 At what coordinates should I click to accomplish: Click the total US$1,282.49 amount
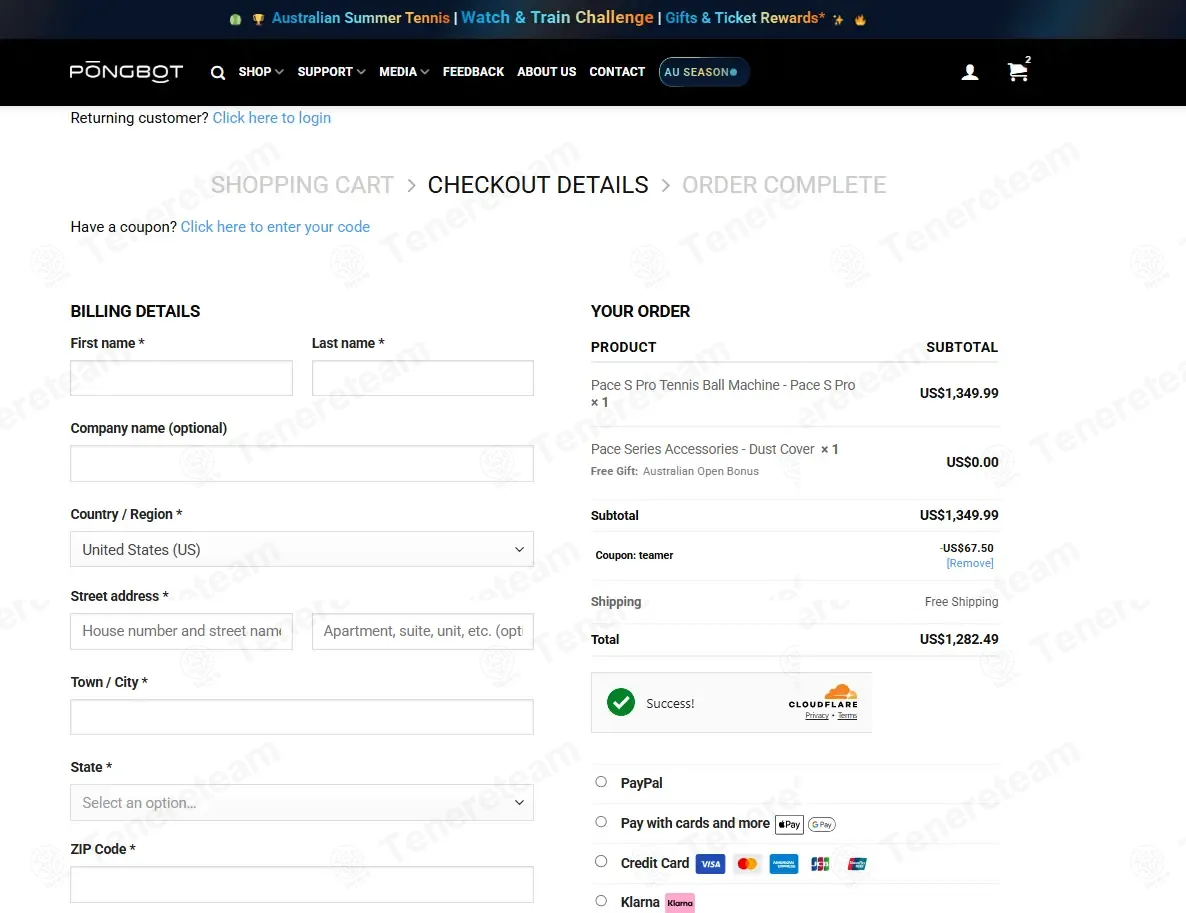959,639
